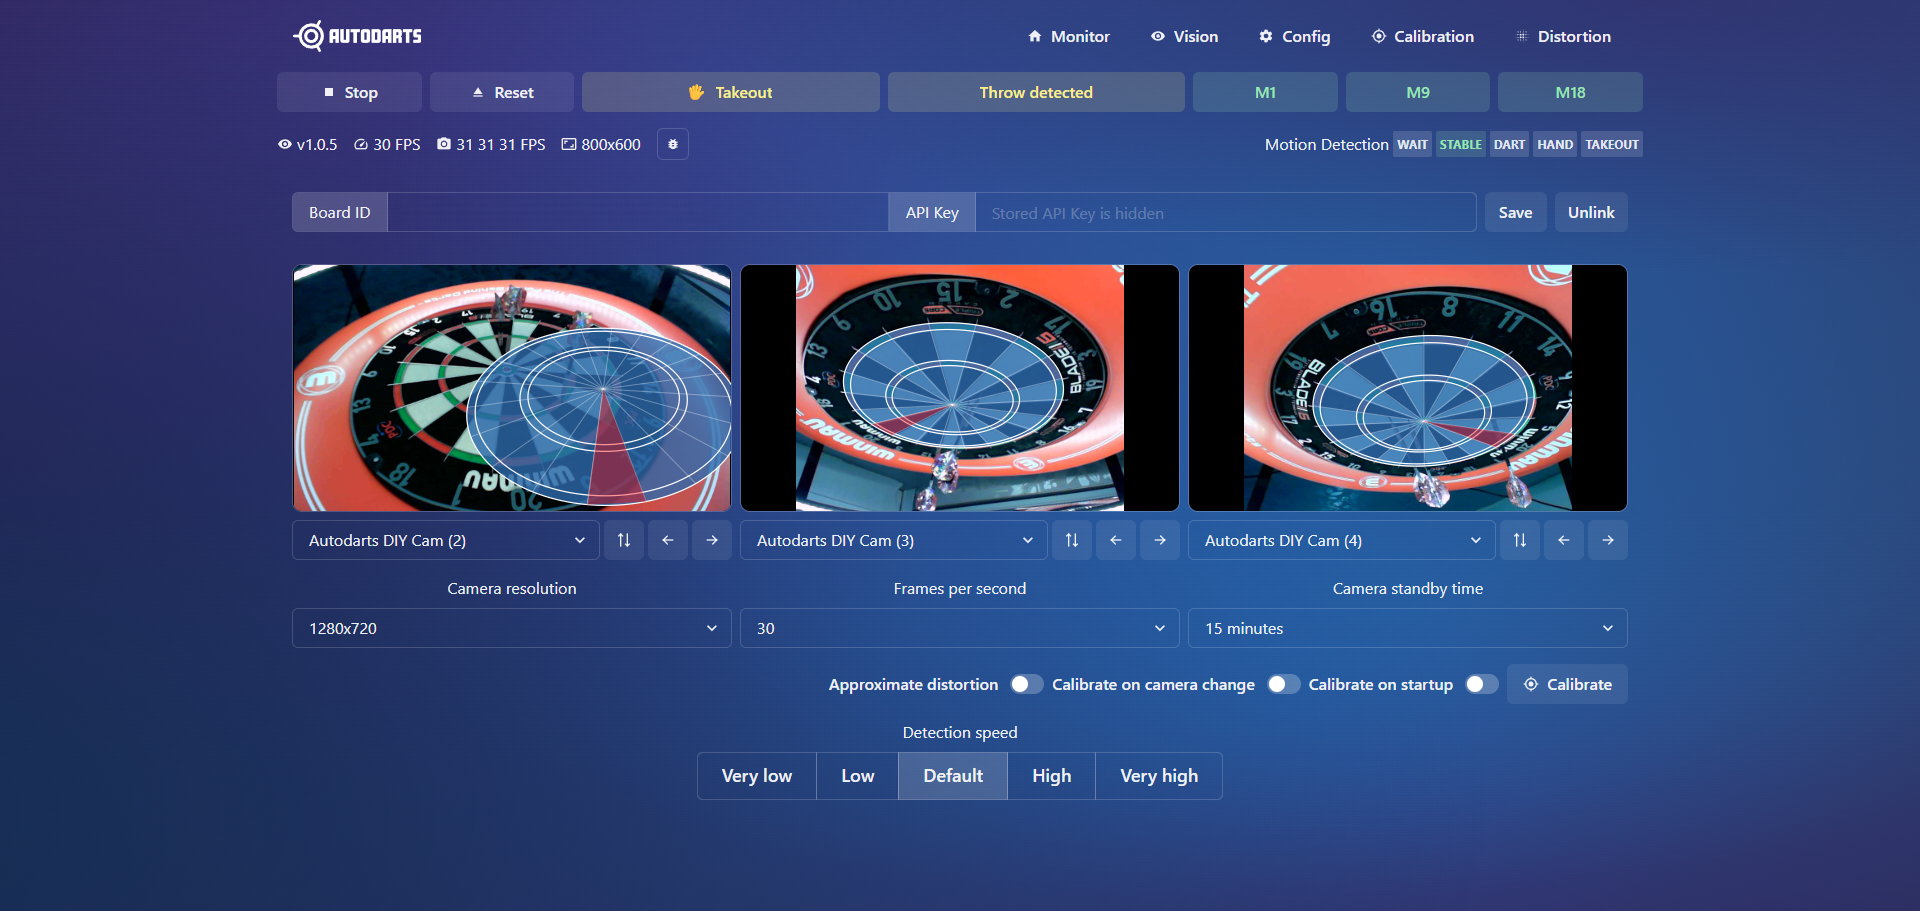Toggle Approximate distortion switch
1920x911 pixels.
tap(1027, 684)
